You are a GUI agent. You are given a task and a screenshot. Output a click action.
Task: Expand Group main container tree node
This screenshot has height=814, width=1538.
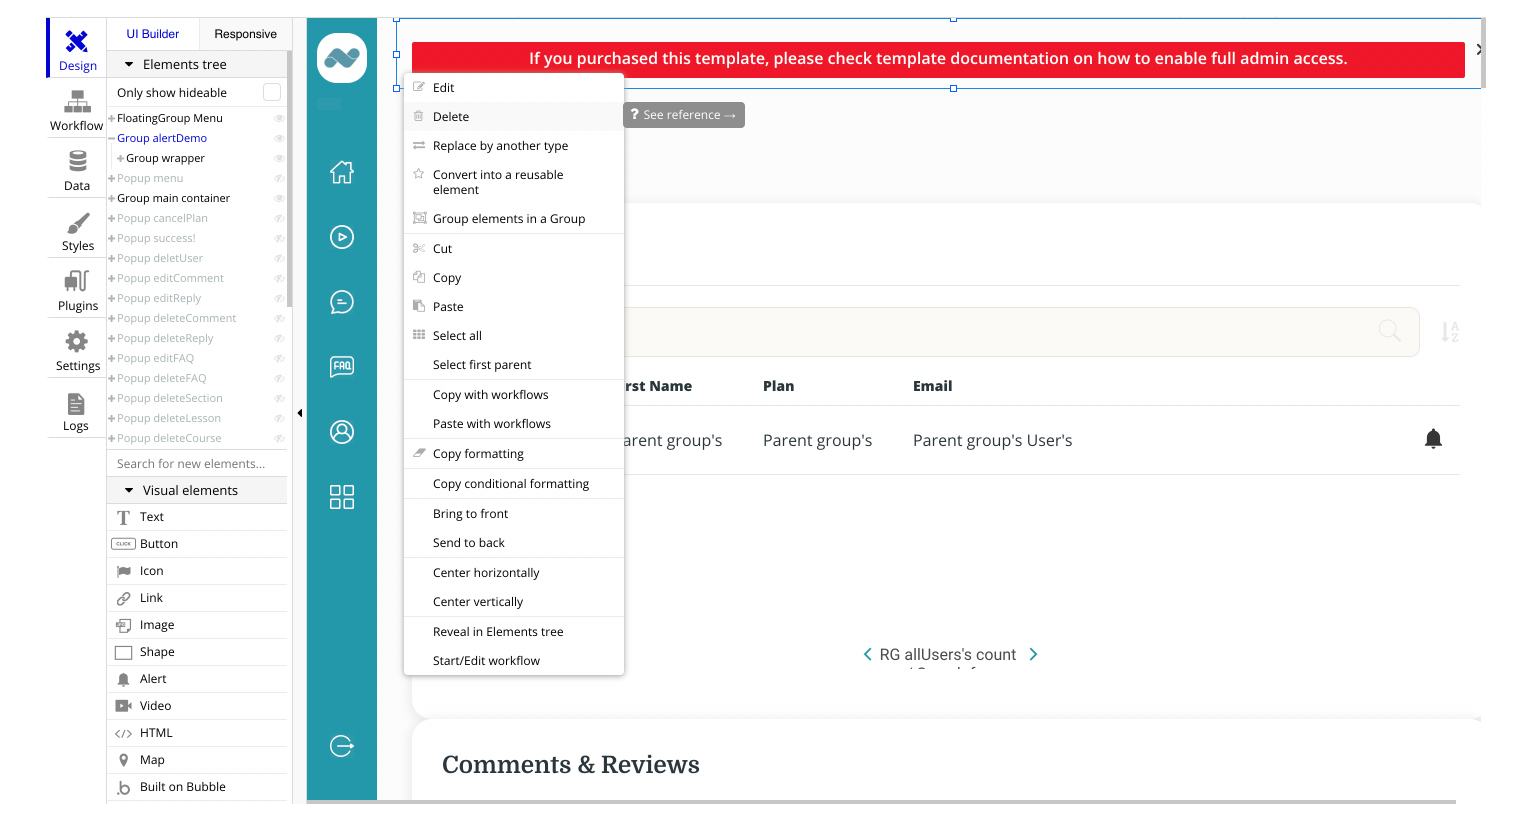(112, 198)
